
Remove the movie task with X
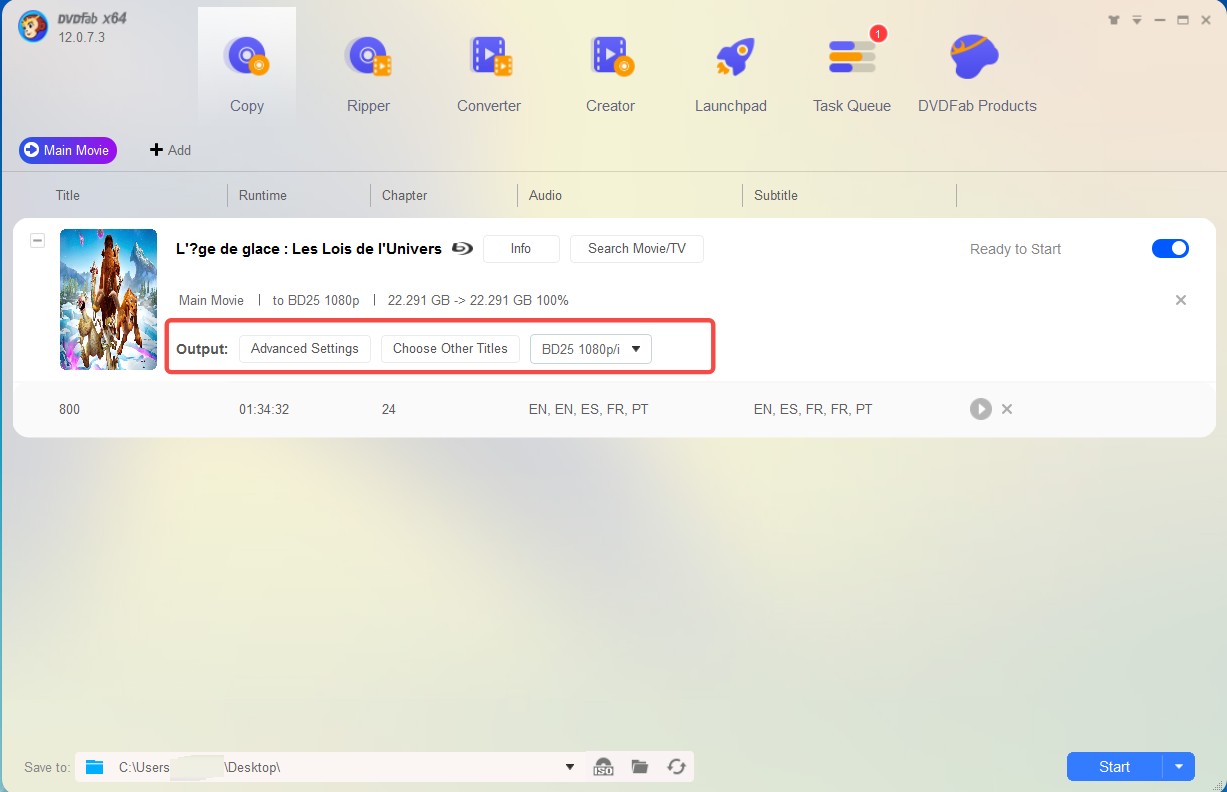[1181, 300]
